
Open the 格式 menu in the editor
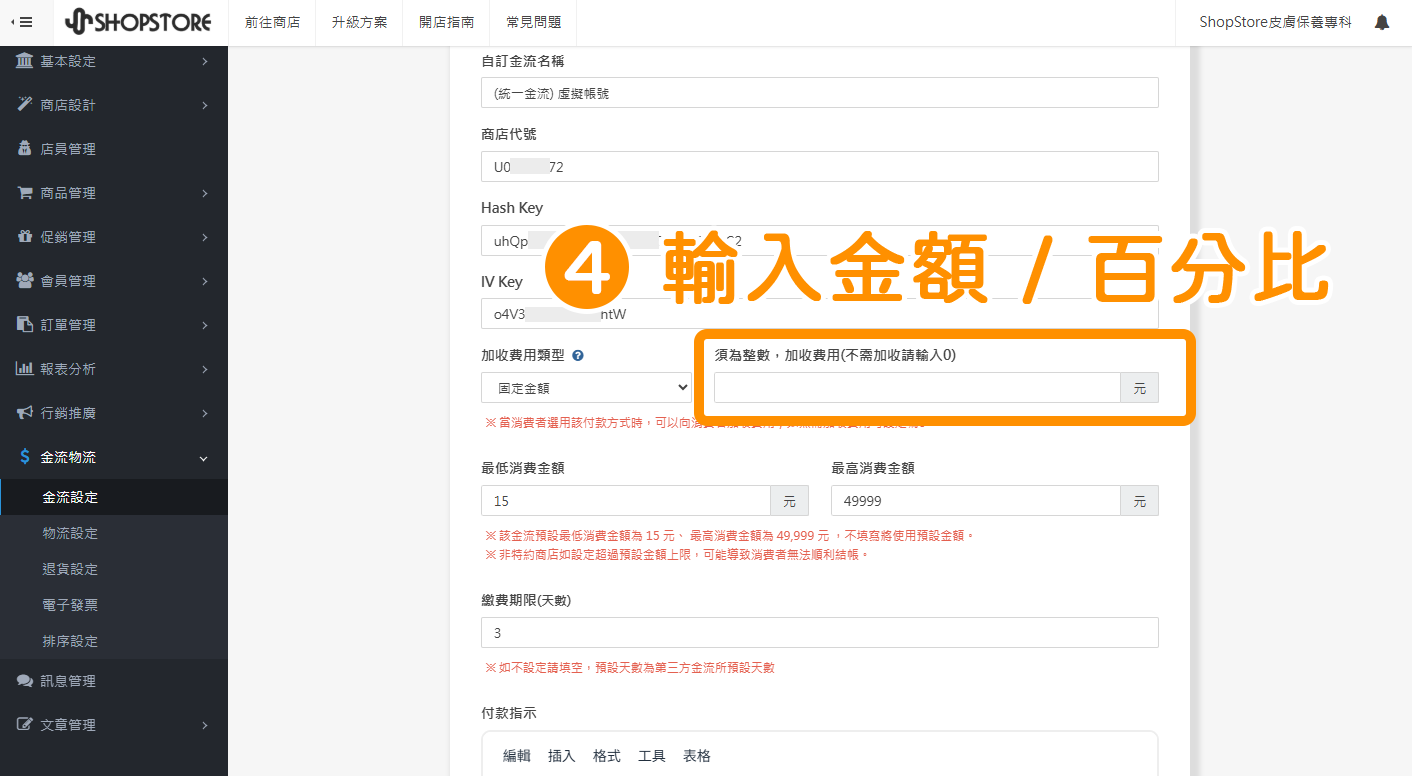pyautogui.click(x=605, y=756)
